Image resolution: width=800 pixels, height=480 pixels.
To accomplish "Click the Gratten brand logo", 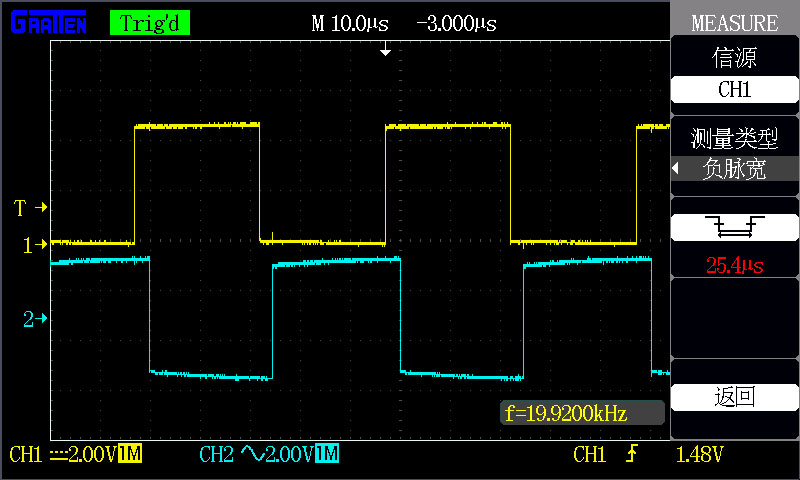I will (x=49, y=22).
